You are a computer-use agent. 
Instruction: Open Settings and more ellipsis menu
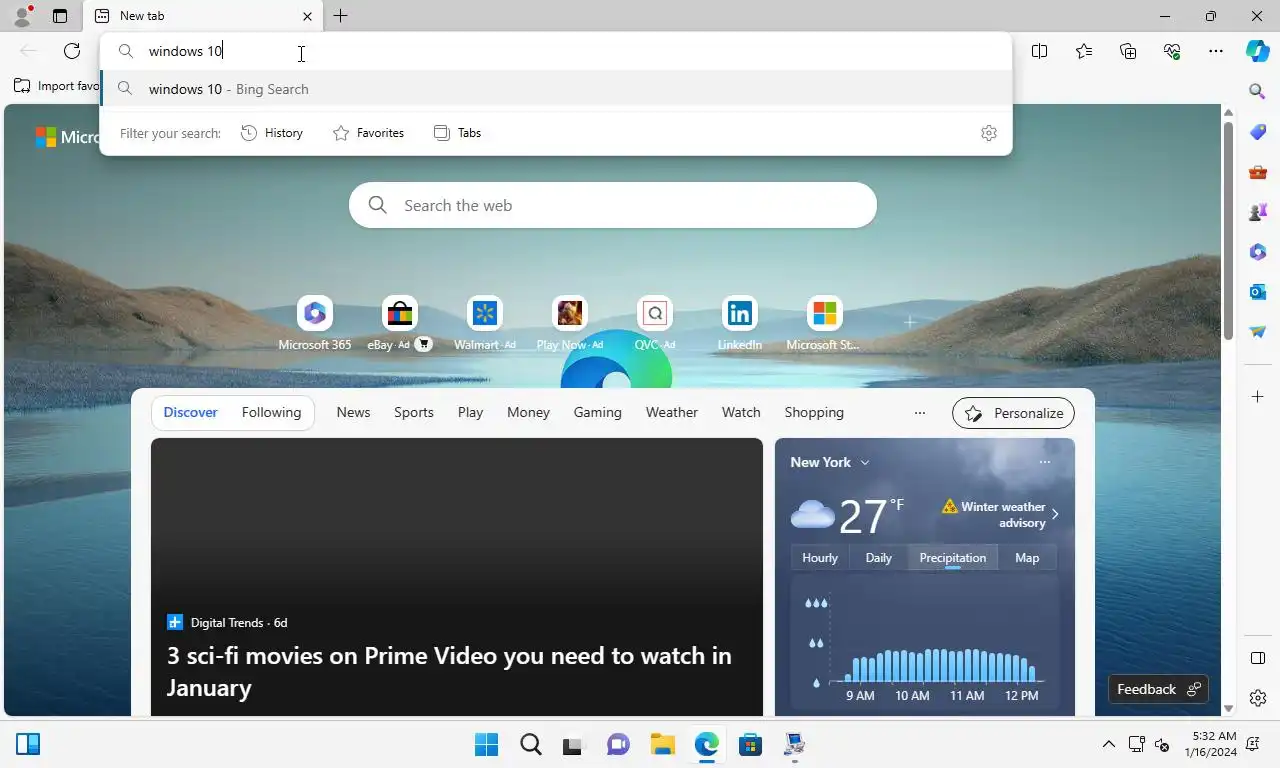(1216, 51)
